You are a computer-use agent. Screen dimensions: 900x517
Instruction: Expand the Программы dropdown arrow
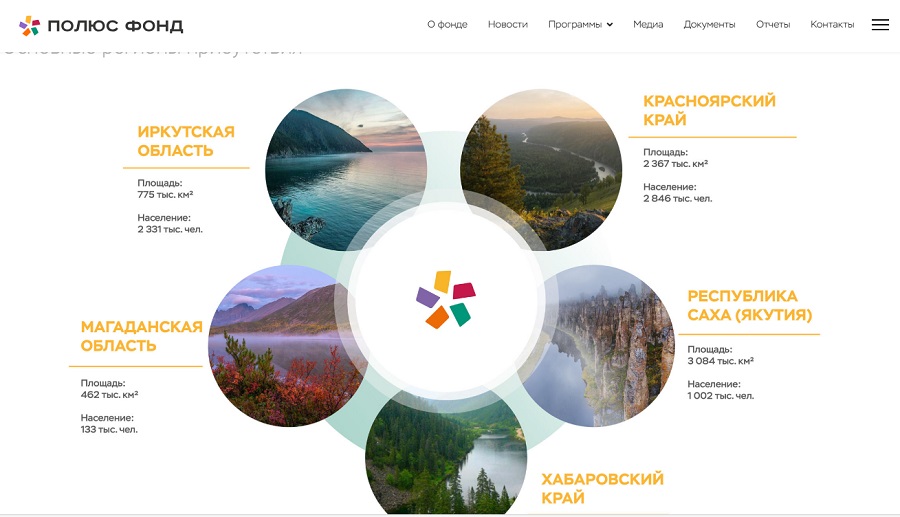pos(610,25)
